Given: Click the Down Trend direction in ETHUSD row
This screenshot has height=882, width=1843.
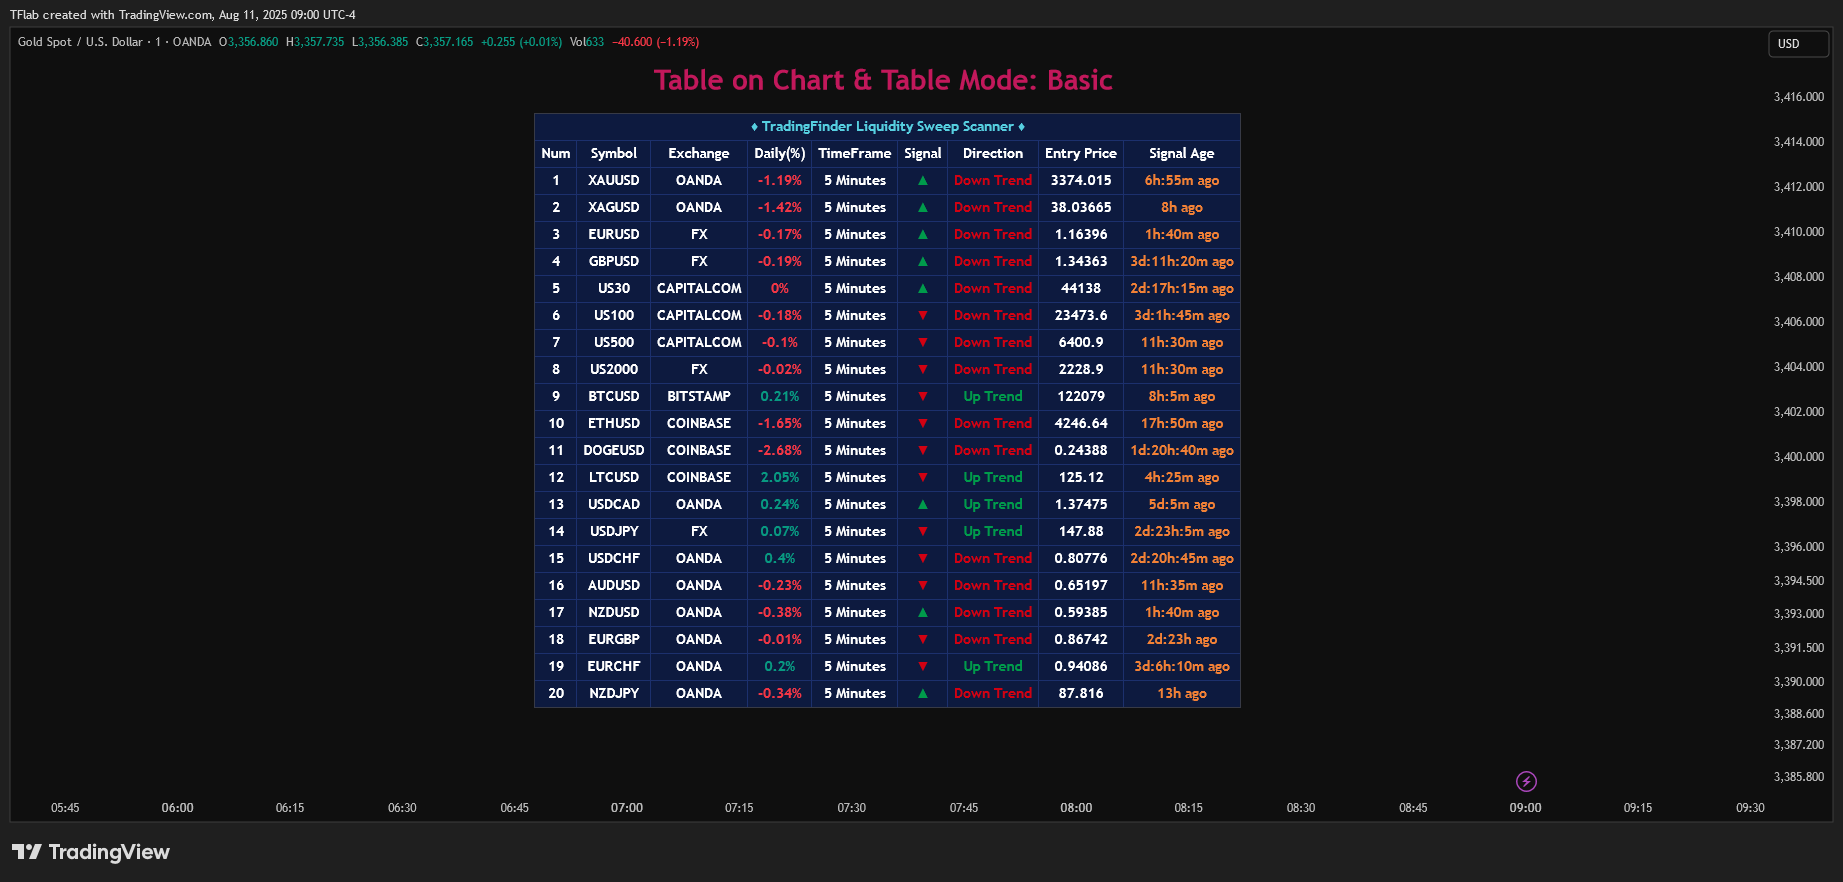Looking at the screenshot, I should (x=993, y=424).
